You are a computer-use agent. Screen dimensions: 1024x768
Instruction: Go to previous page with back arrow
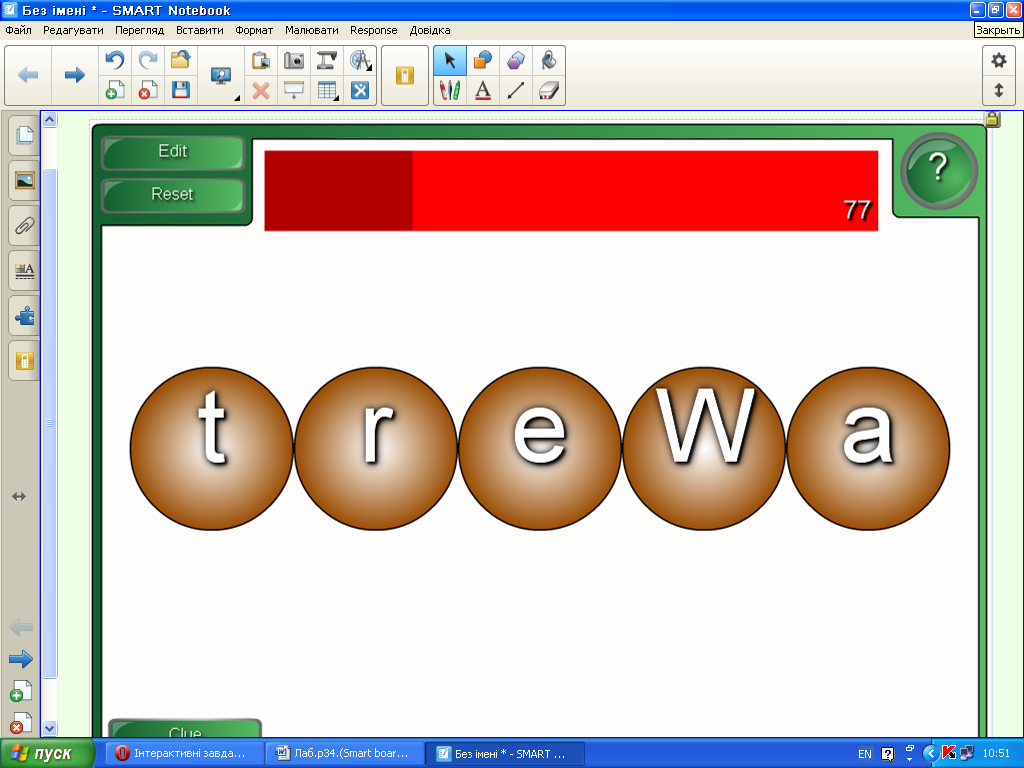[x=28, y=75]
